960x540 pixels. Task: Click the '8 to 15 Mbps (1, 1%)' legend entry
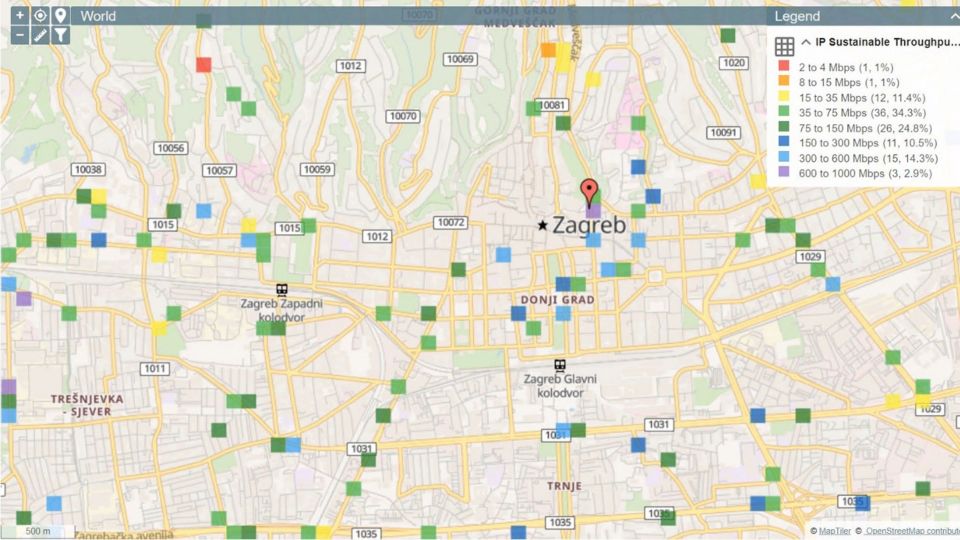(849, 82)
